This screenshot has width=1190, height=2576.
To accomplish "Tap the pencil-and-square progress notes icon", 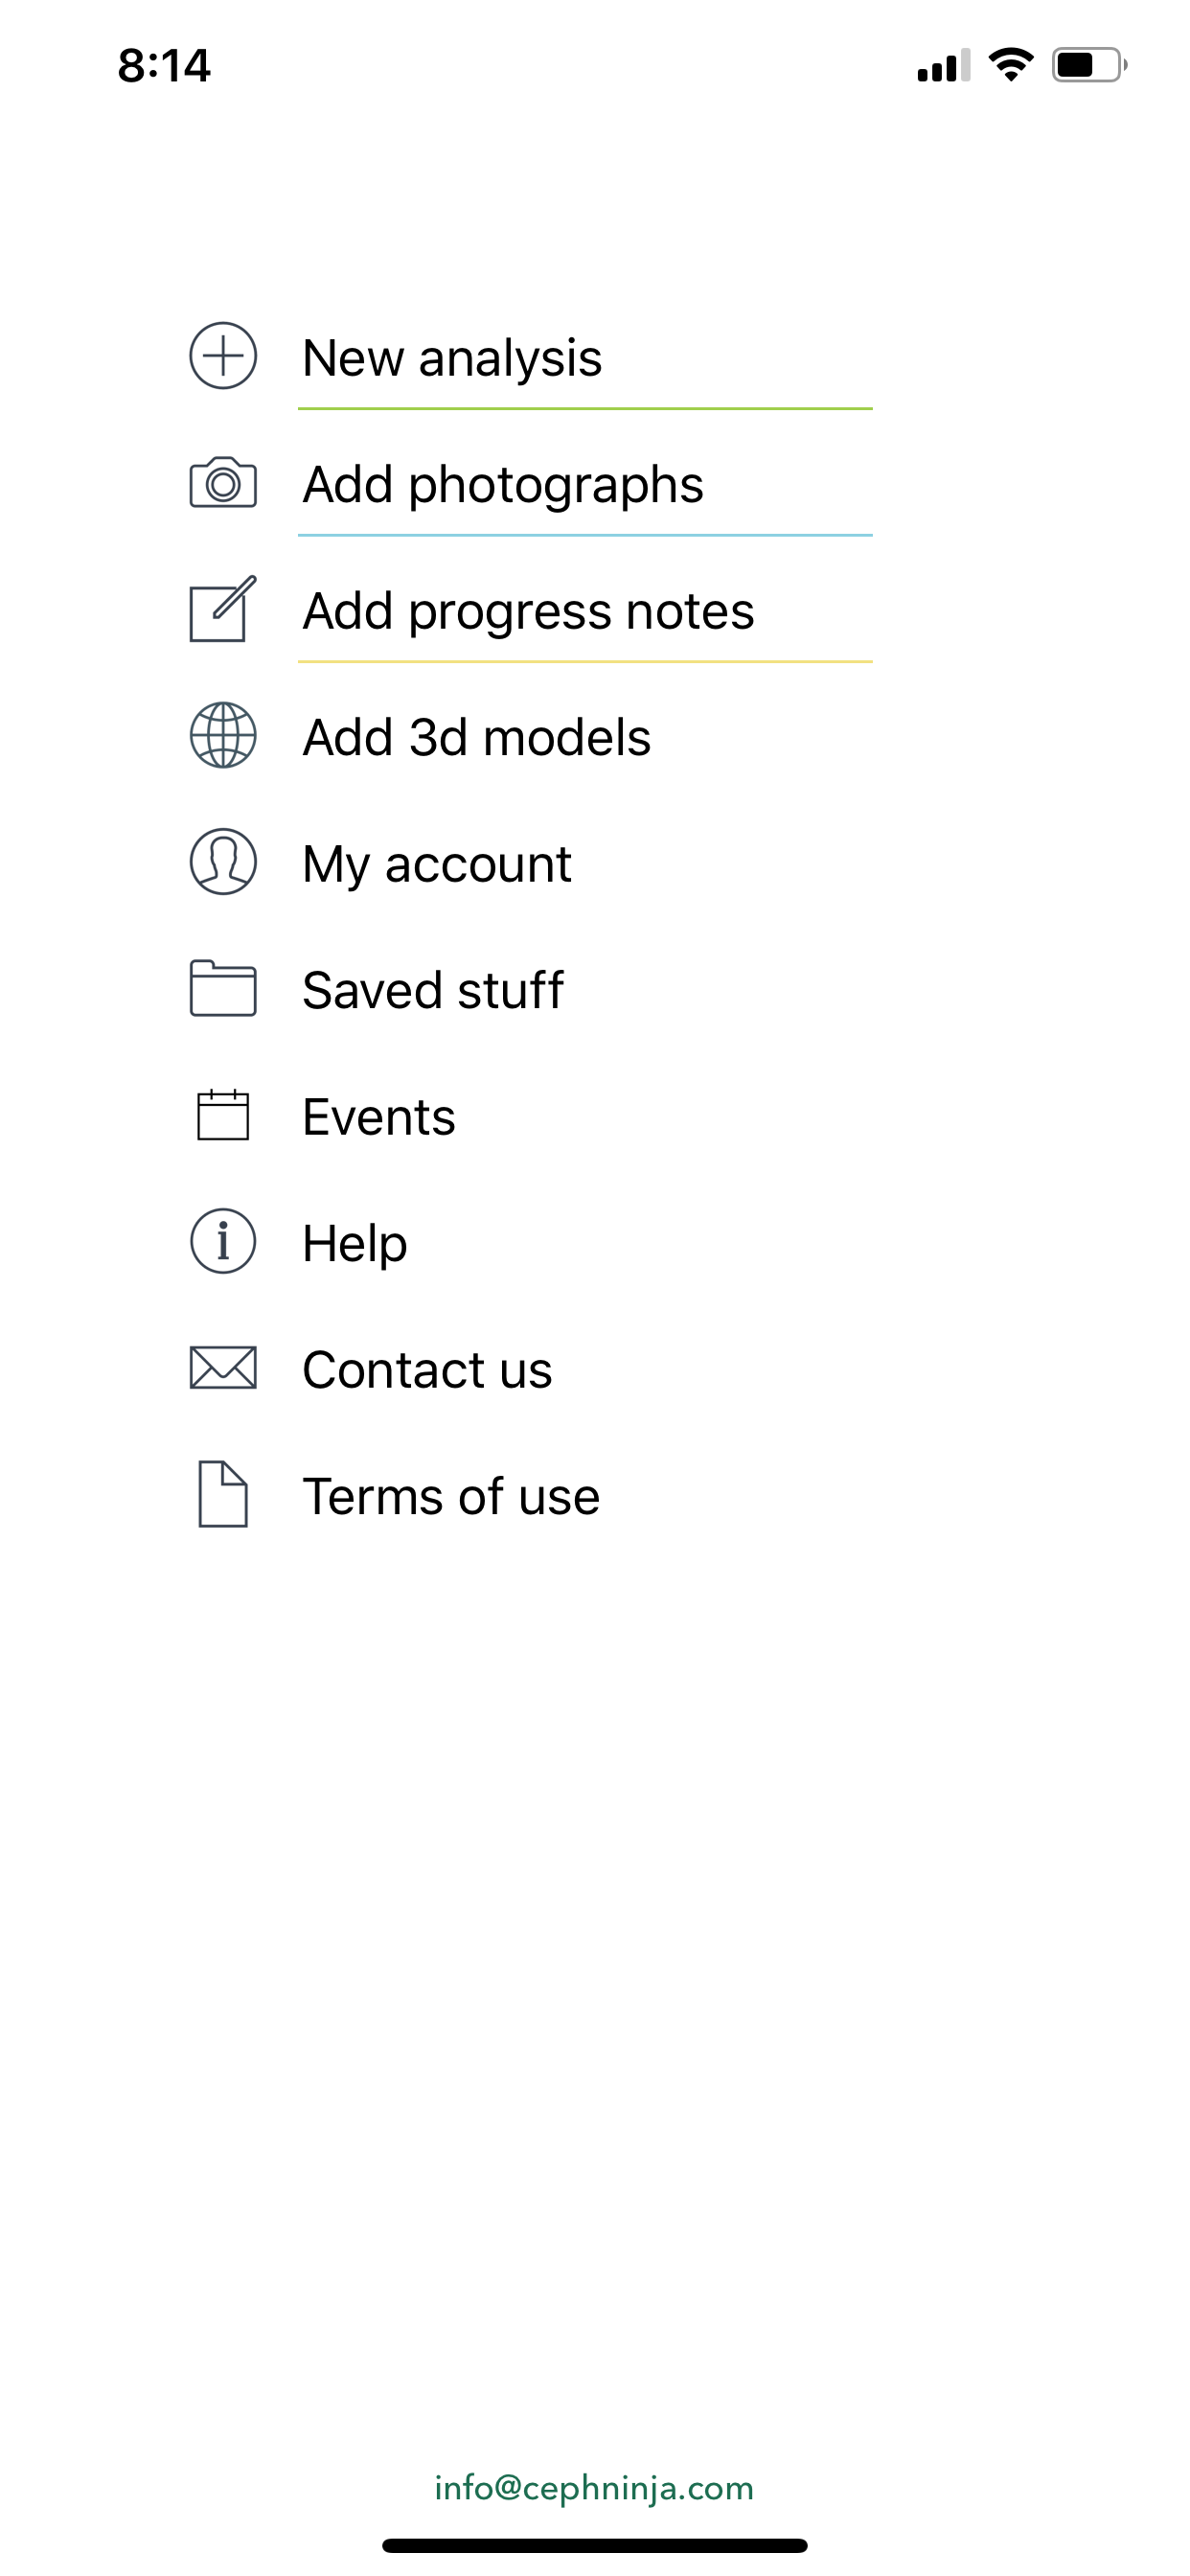I will (223, 609).
